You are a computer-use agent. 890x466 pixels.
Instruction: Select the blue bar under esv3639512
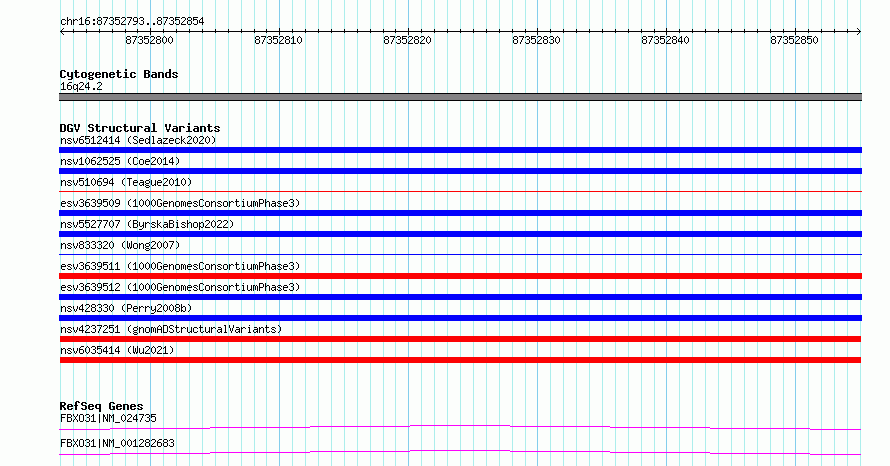point(460,297)
